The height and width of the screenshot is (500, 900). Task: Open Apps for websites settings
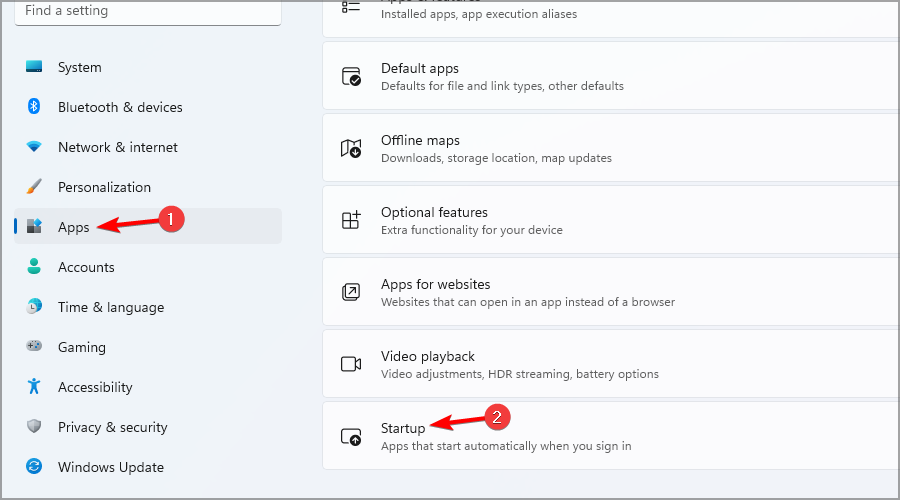(611, 292)
